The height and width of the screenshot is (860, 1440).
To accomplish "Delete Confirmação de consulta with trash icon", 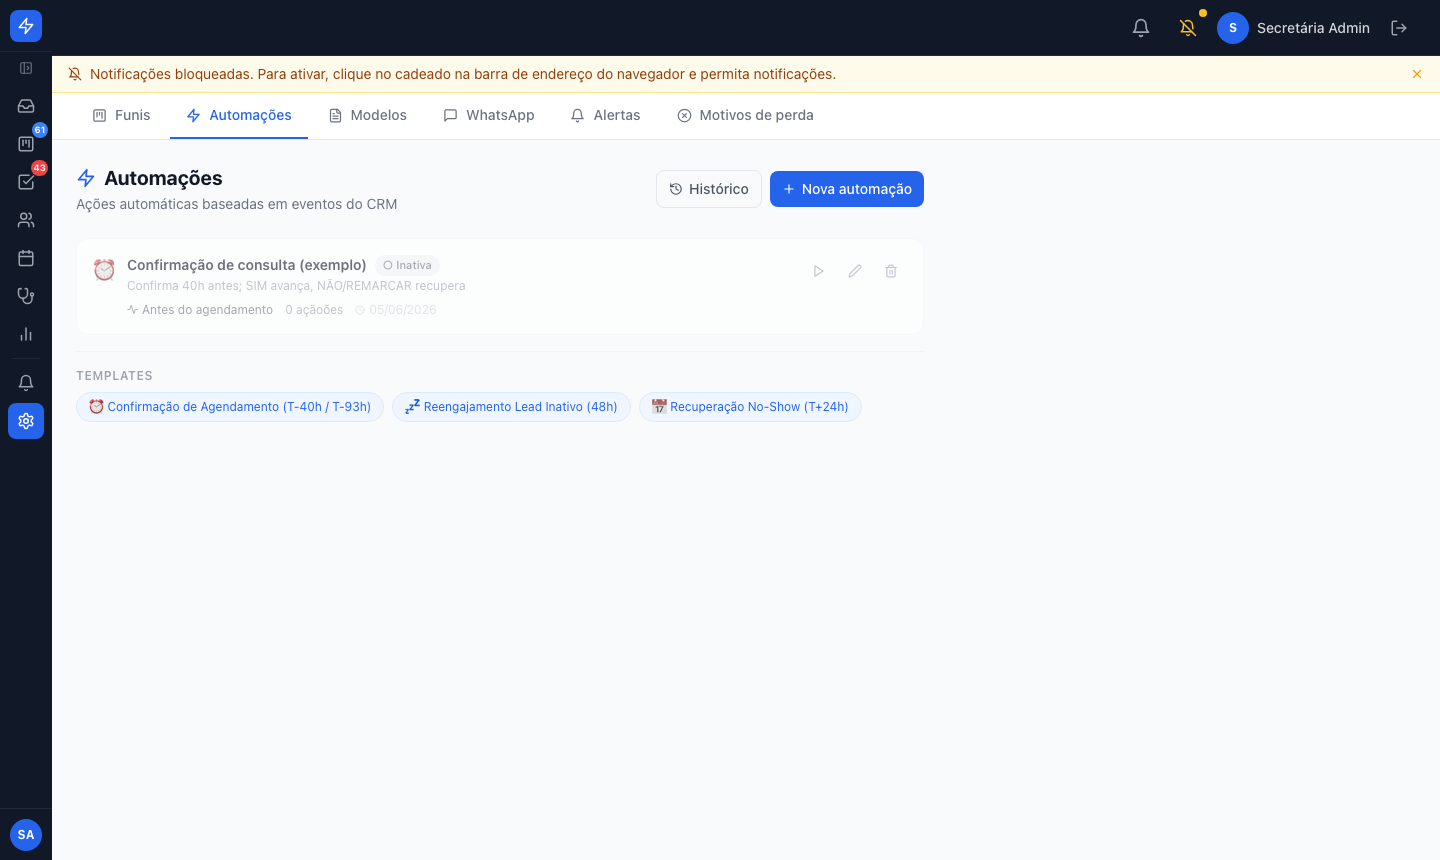I will (x=891, y=271).
